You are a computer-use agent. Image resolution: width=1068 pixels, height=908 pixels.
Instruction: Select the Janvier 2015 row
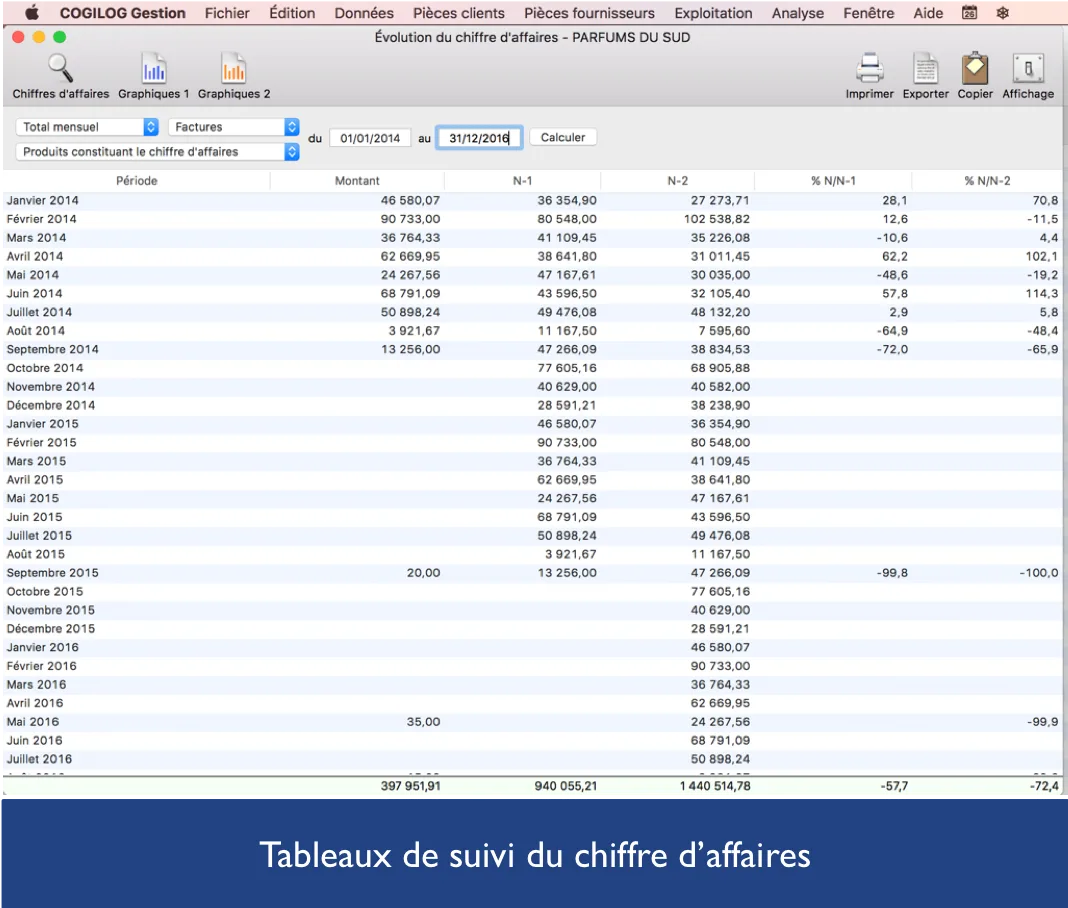[533, 424]
